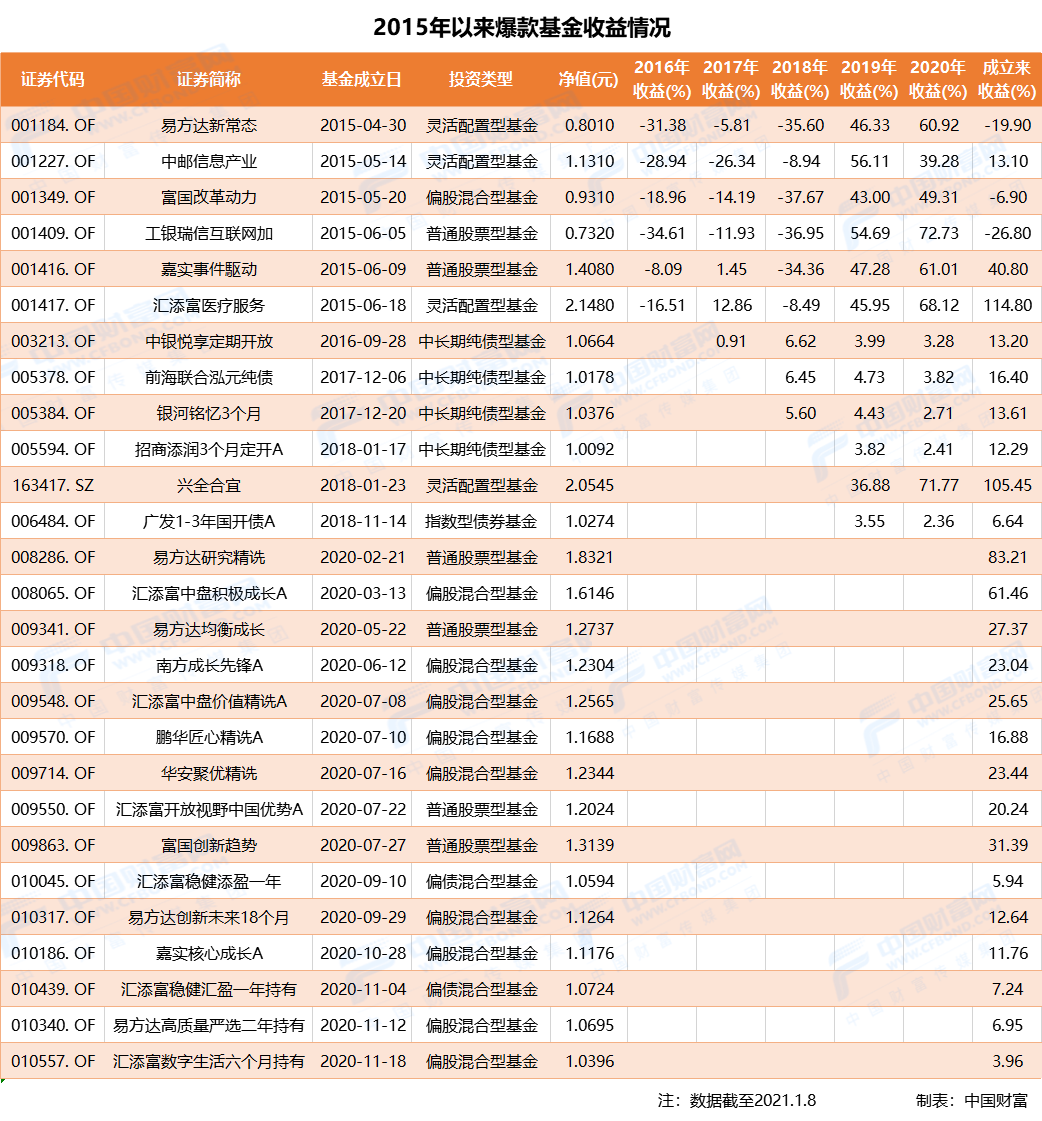1042x1121 pixels.
Task: Click the 投资类型 column header
Action: [481, 79]
